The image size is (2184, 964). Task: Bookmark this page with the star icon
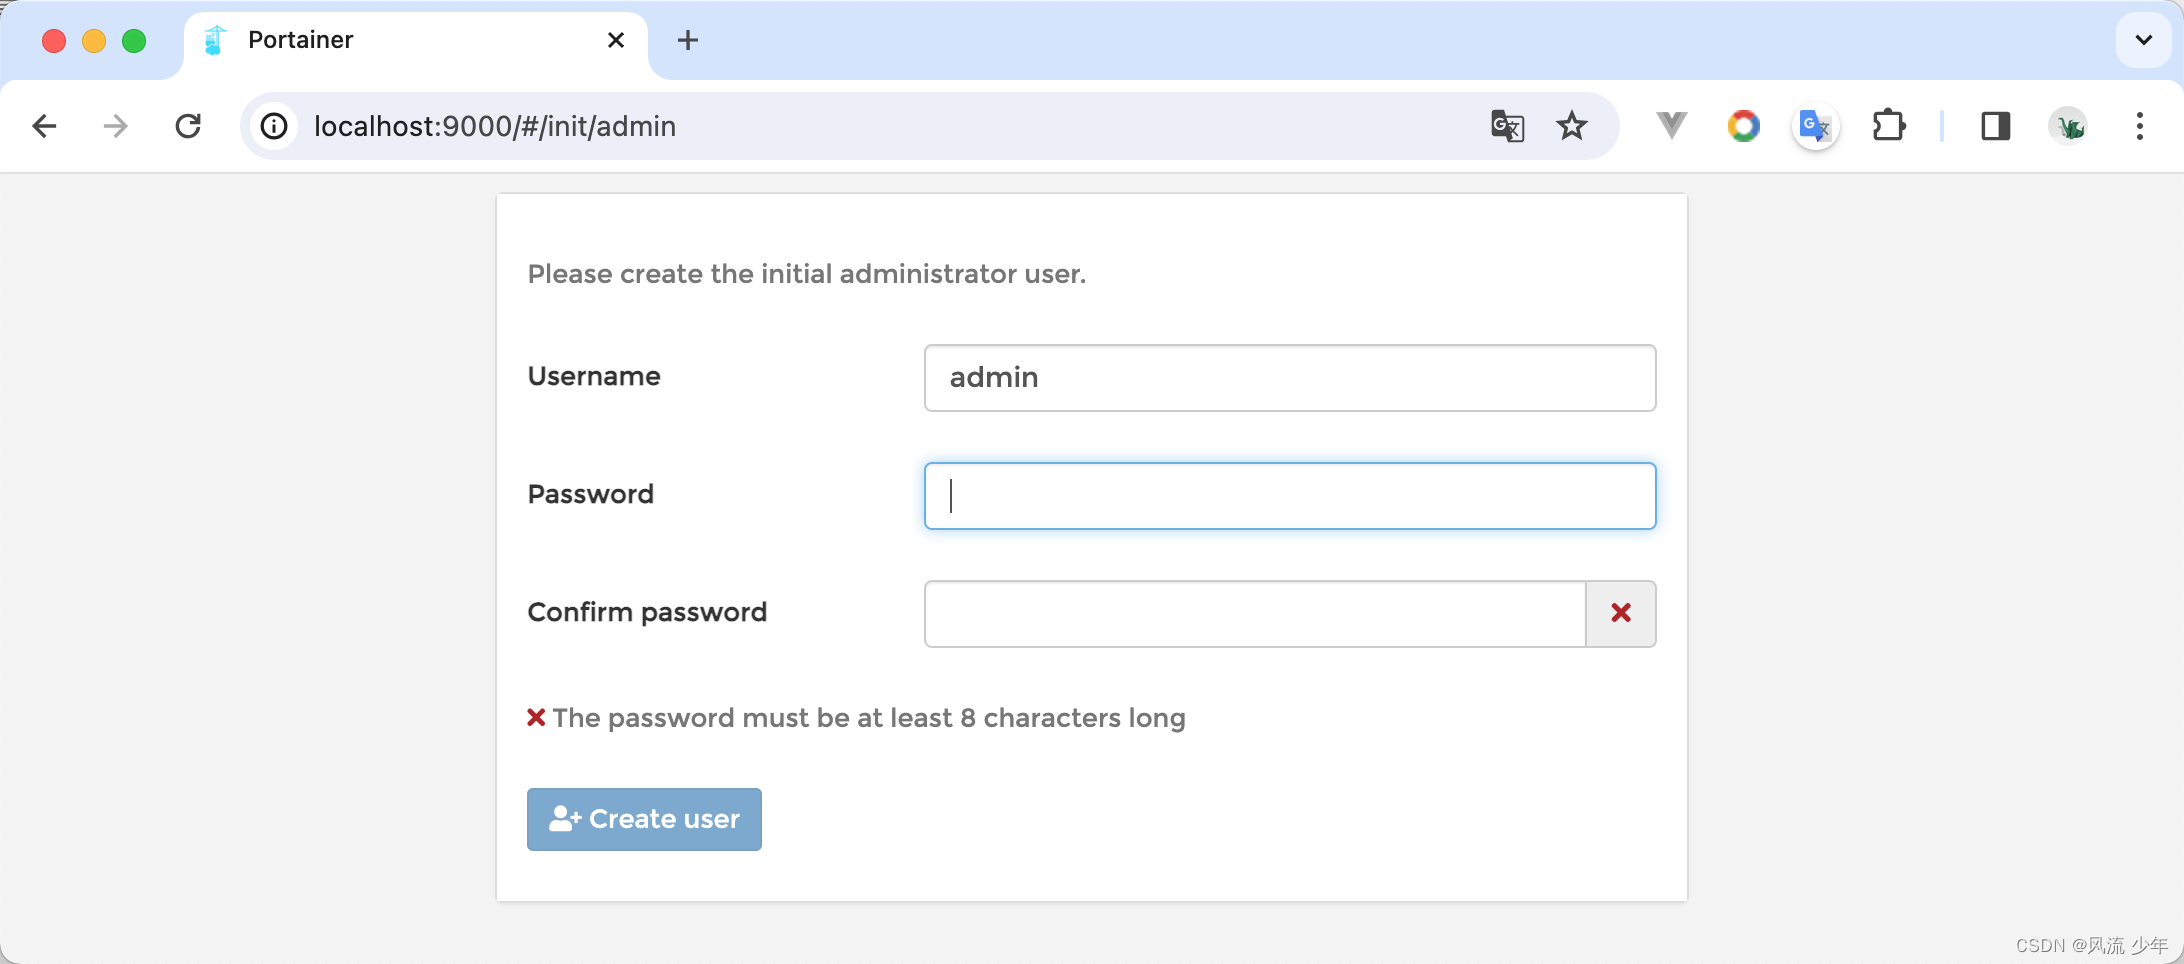[x=1572, y=126]
